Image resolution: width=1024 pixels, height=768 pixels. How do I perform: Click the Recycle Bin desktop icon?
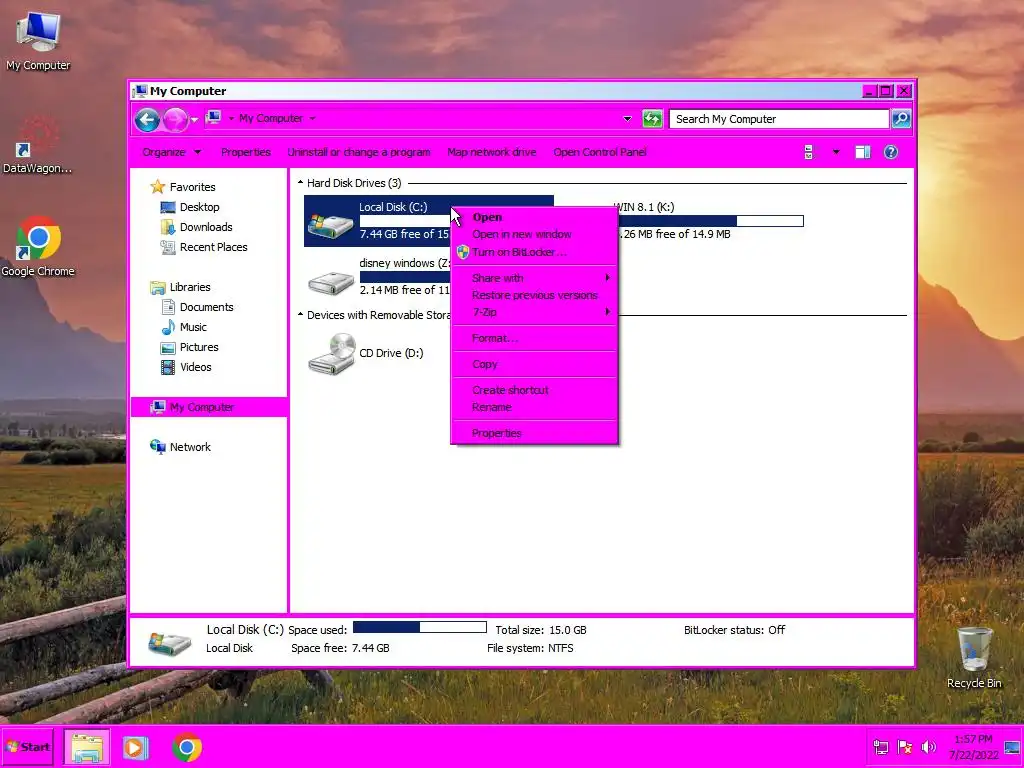point(974,657)
